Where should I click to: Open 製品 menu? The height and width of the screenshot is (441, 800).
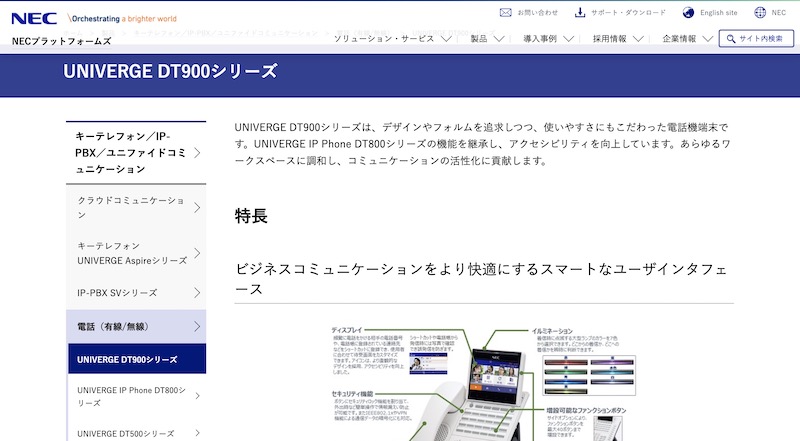(x=479, y=39)
